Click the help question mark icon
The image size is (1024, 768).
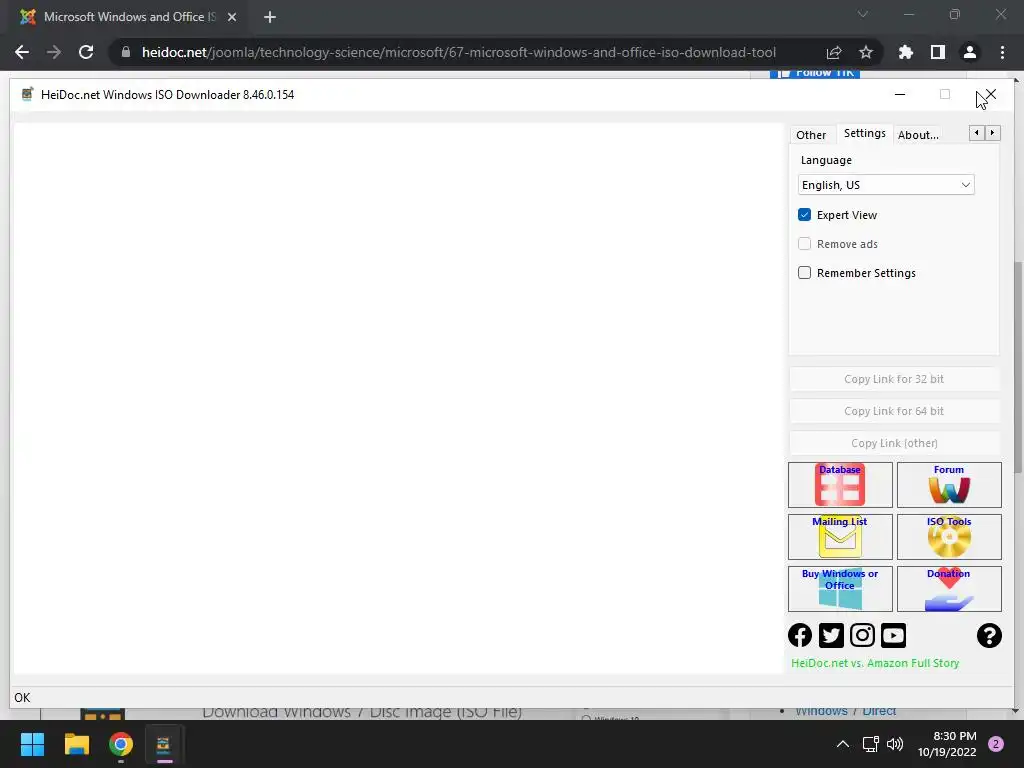(x=989, y=635)
